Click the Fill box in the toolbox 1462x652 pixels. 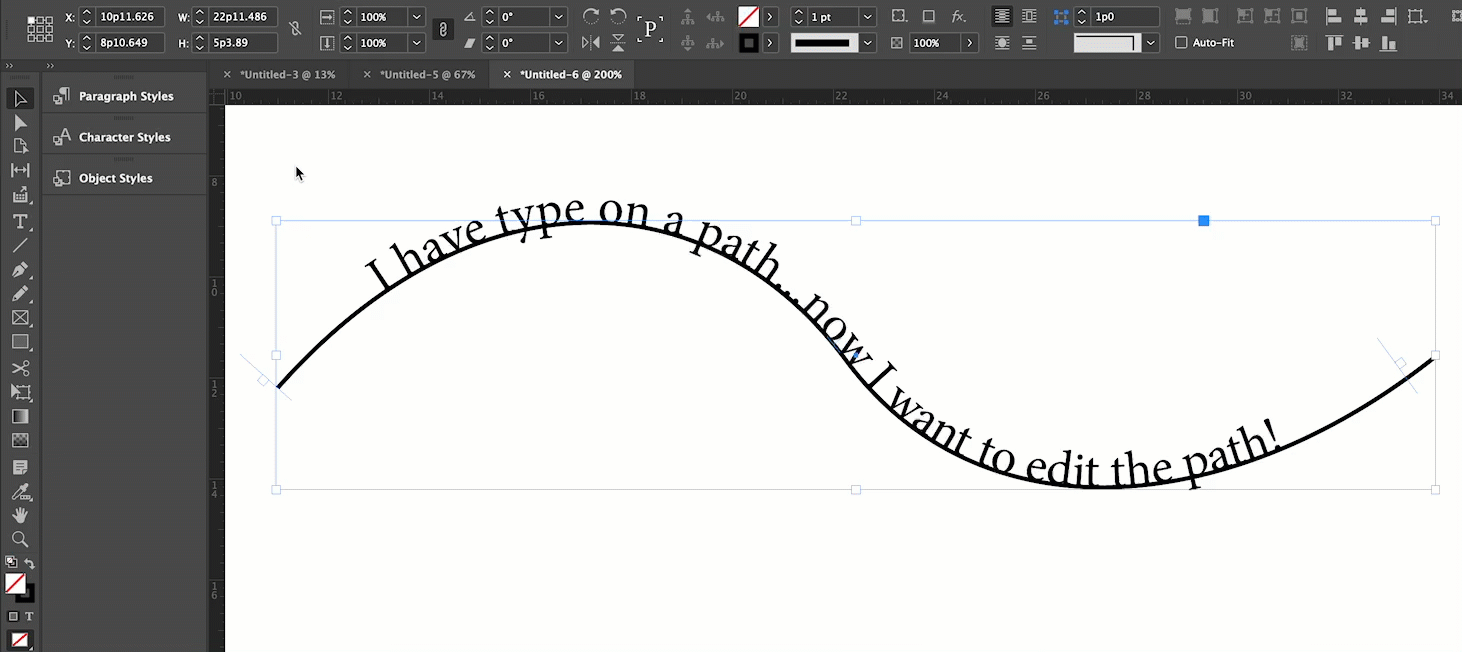tap(15, 583)
